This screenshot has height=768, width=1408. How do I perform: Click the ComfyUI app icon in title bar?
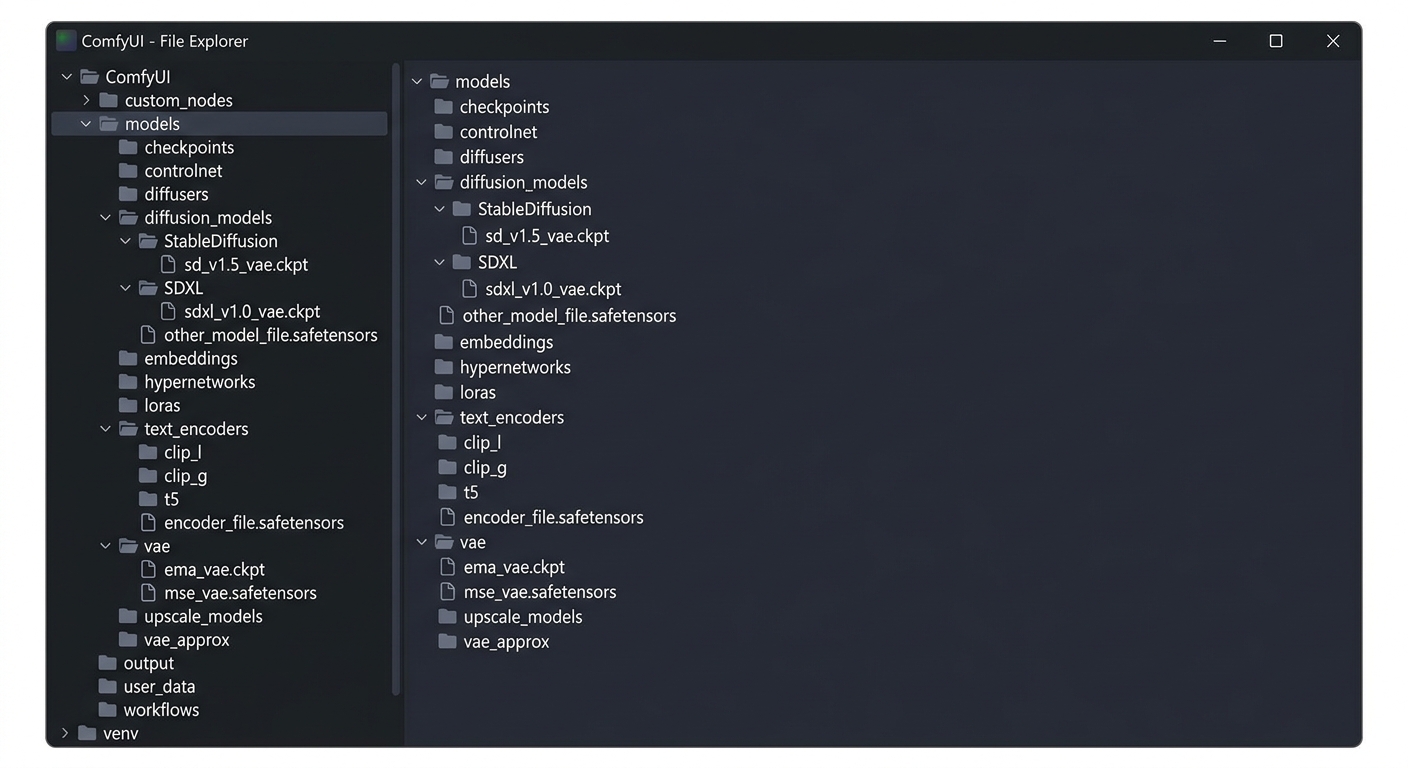pyautogui.click(x=66, y=41)
